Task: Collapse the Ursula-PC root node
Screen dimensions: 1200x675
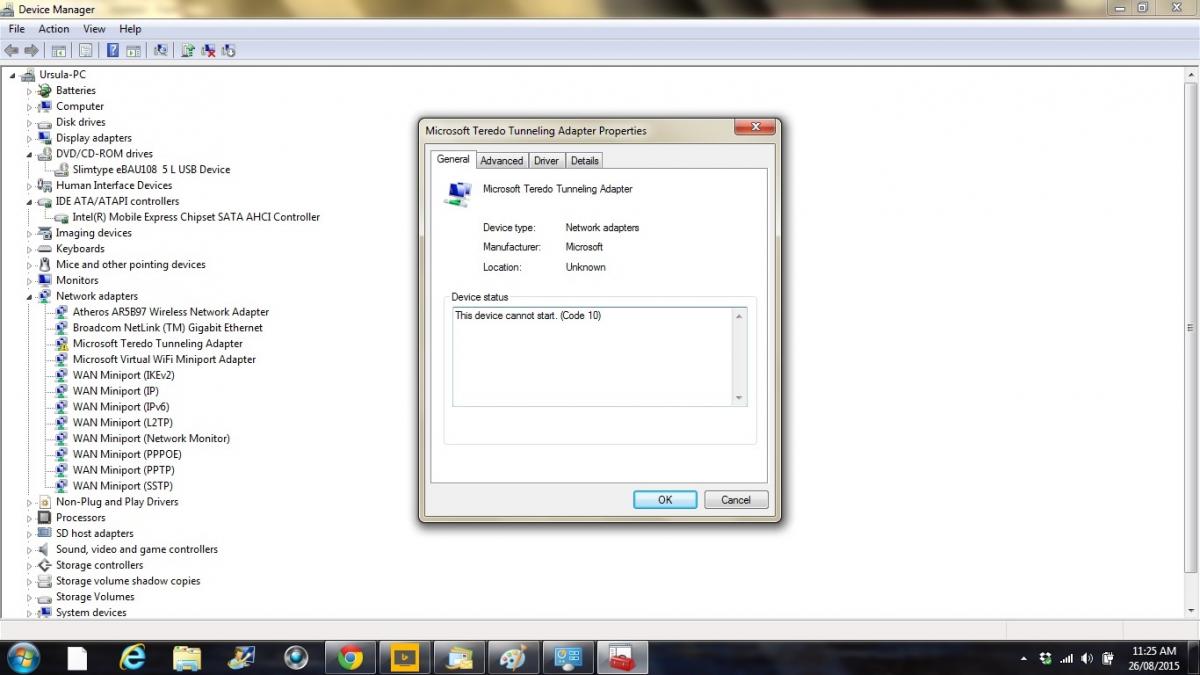Action: point(13,75)
